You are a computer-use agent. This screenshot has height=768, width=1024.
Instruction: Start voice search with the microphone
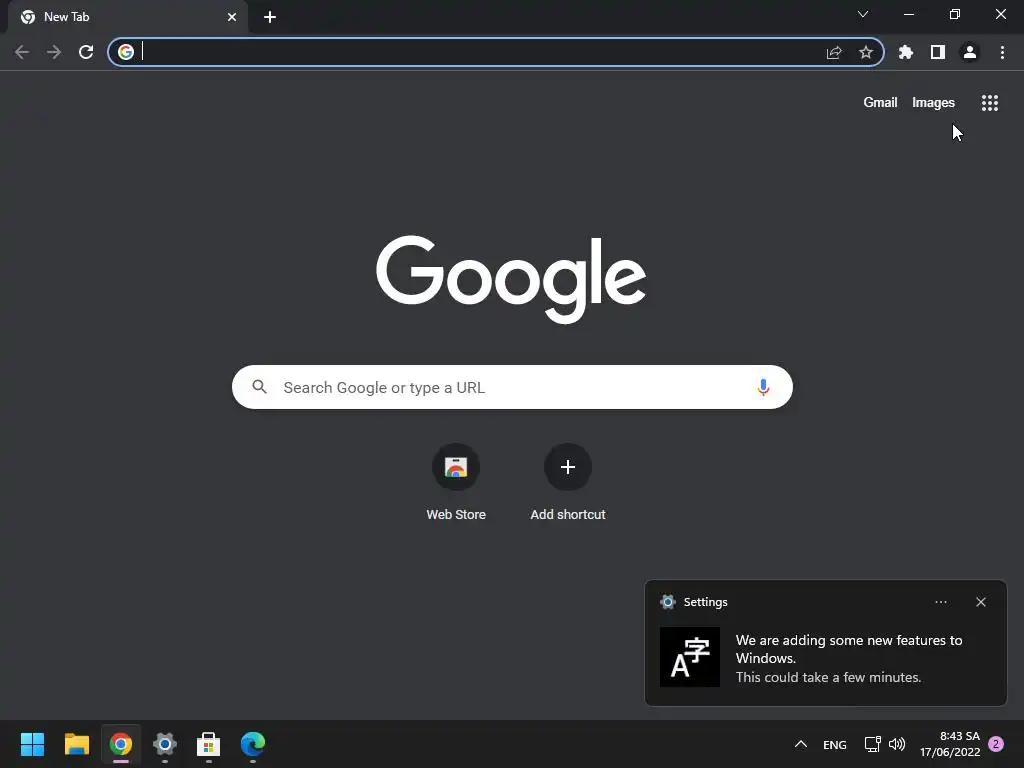coord(763,387)
